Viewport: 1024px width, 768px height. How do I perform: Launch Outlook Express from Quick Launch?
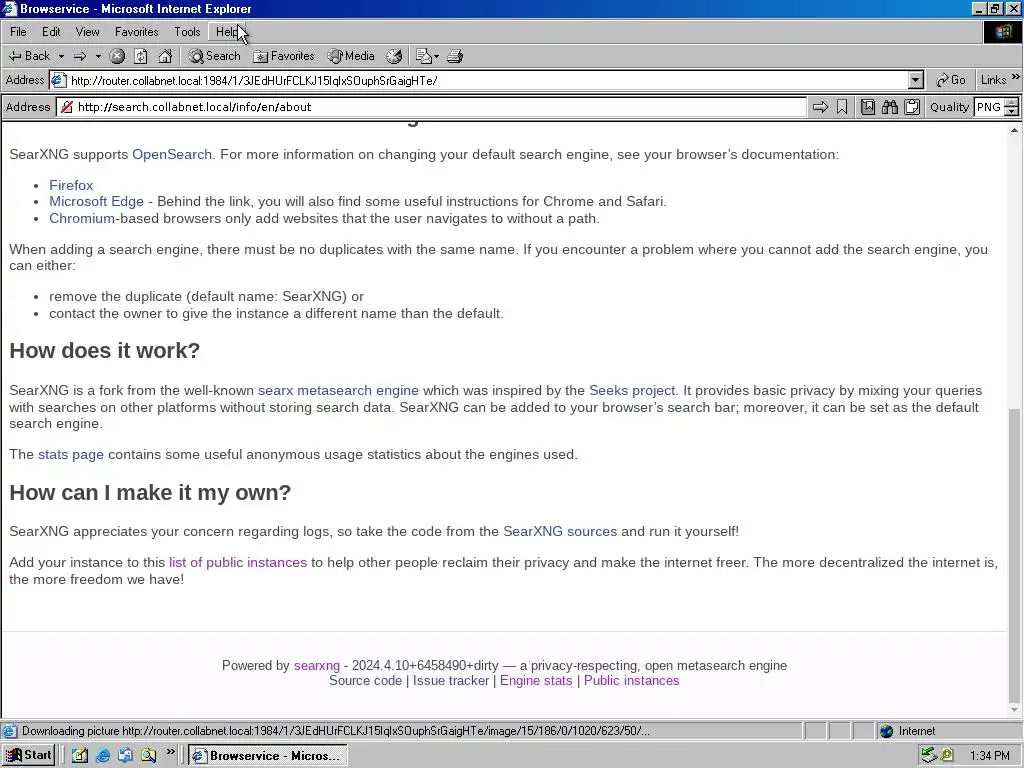(125, 756)
